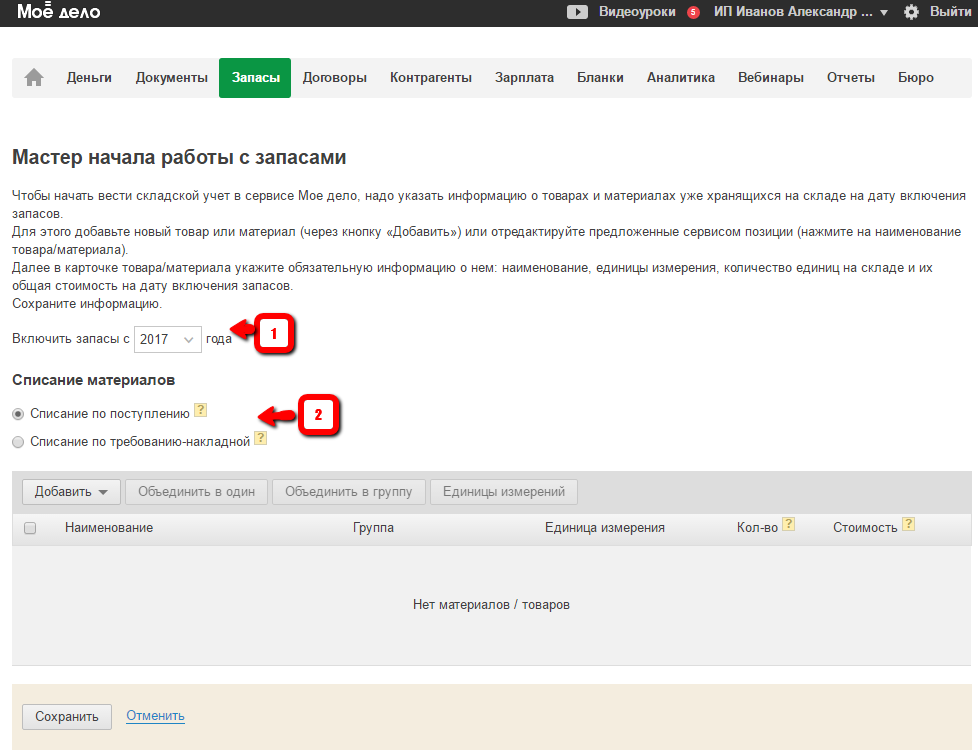978x751 pixels.
Task: Click help icon beside Списание по поступлению
Action: point(201,410)
